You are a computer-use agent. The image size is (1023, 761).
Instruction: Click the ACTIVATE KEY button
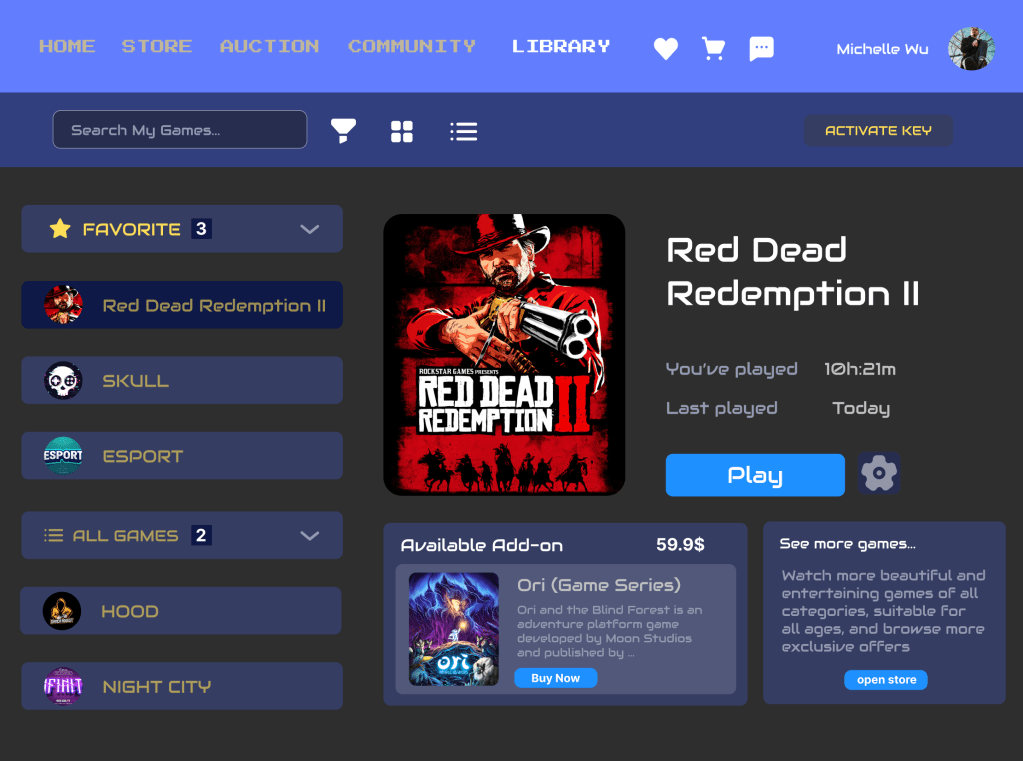tap(878, 130)
